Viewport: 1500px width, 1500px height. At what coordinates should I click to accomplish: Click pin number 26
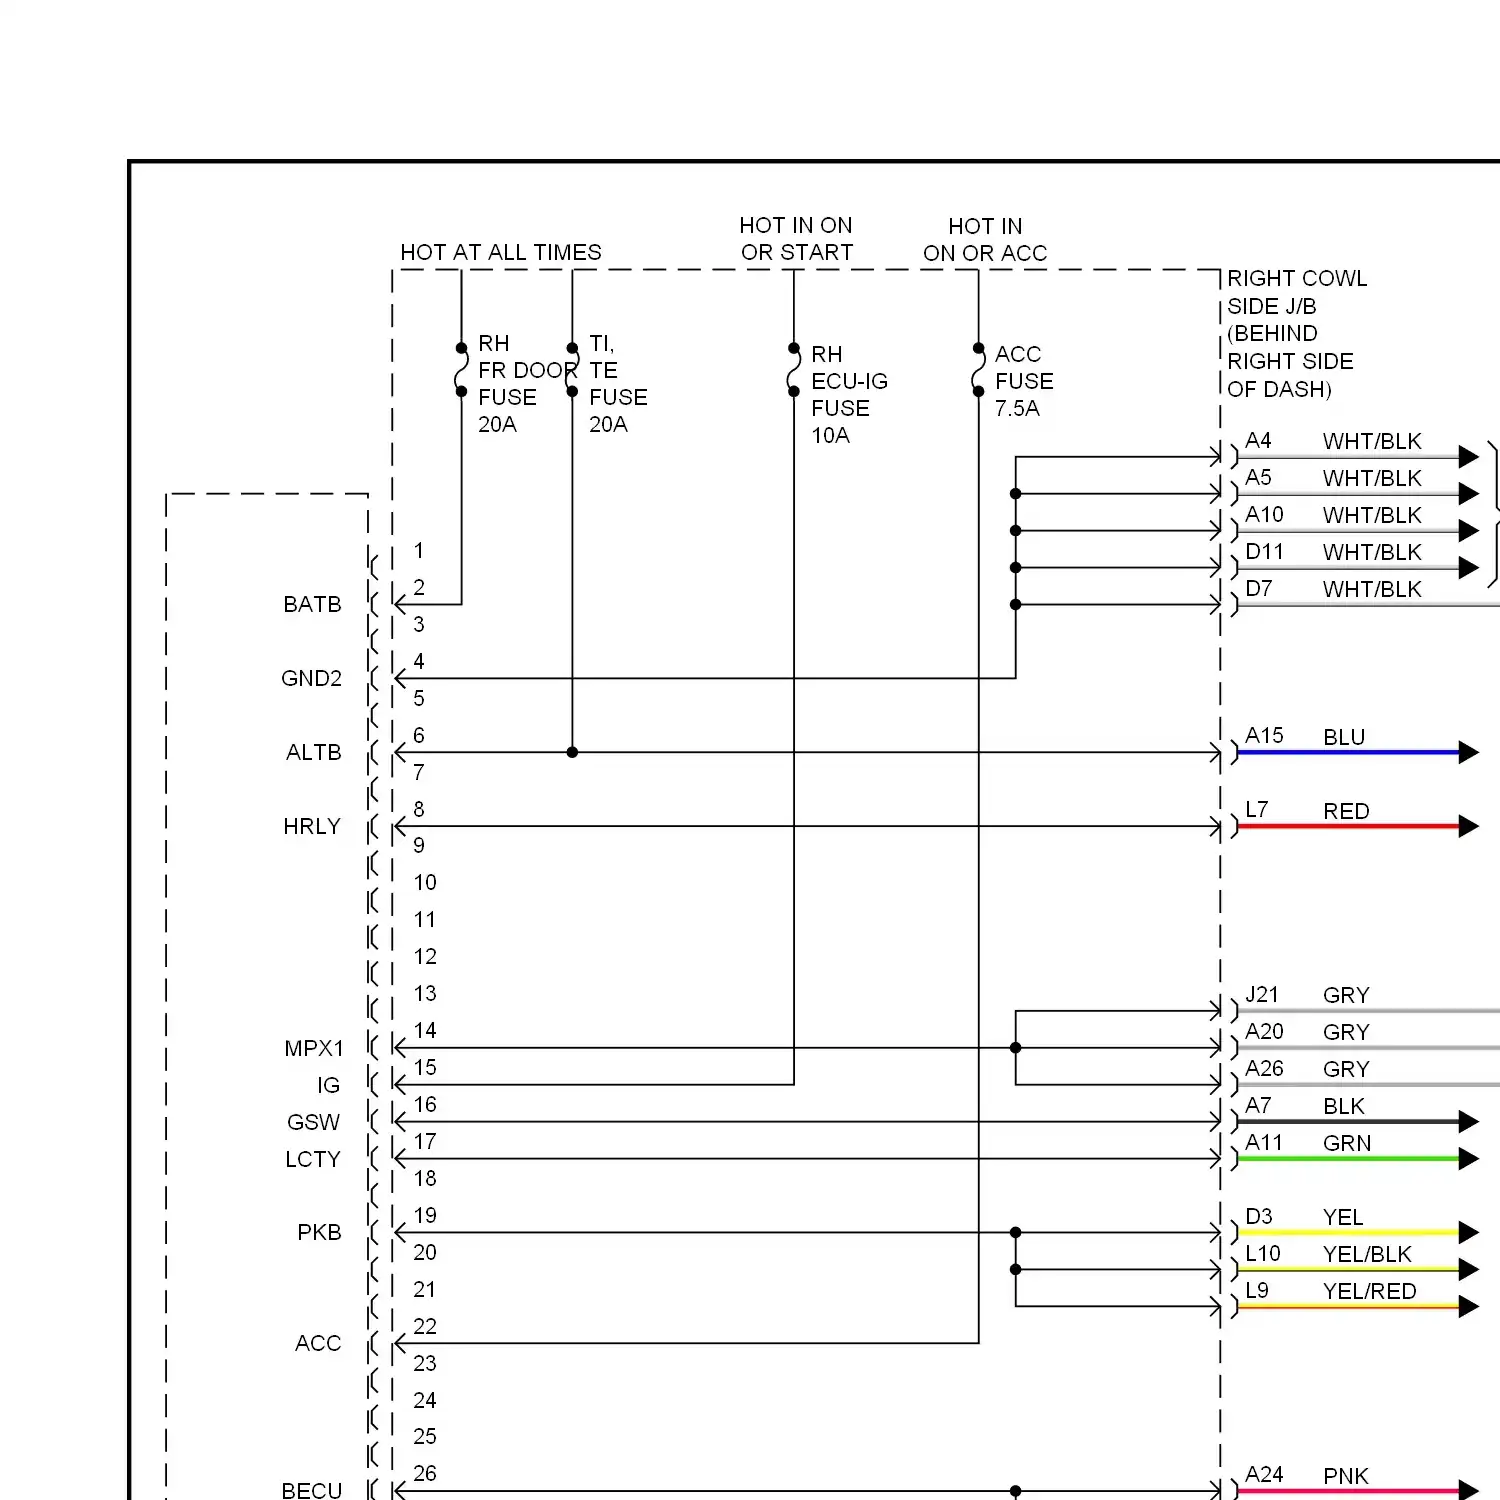coord(425,1473)
